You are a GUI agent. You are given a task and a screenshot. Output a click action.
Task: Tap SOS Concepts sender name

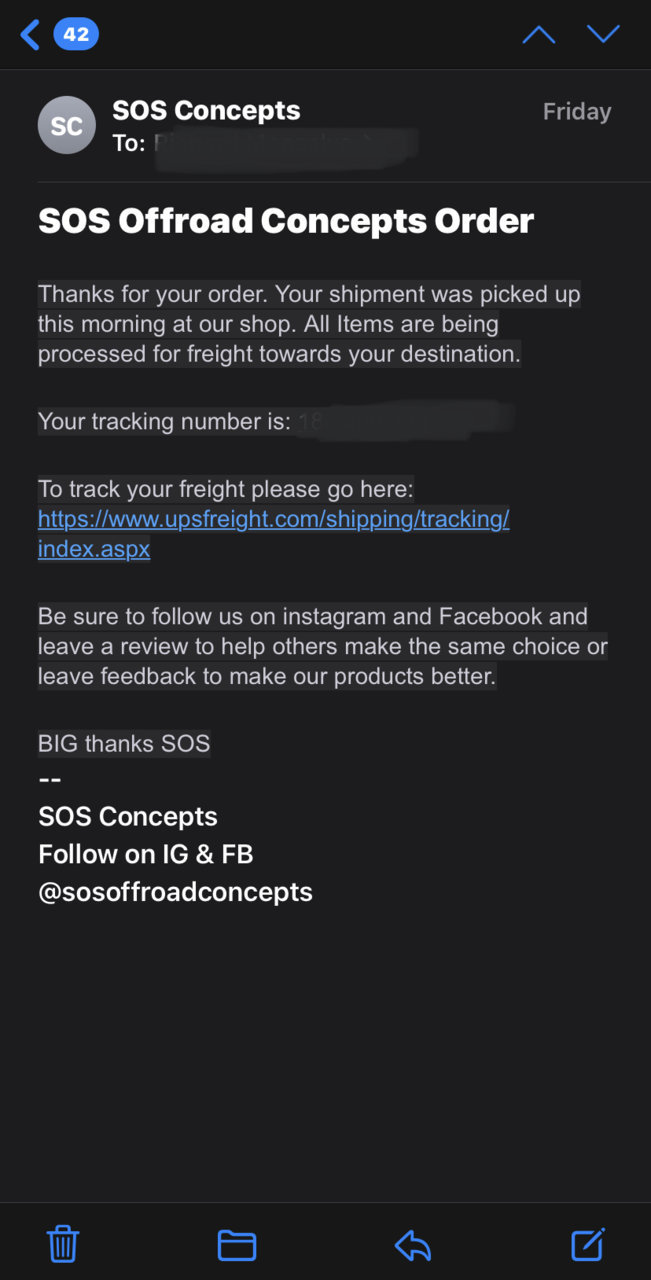click(206, 110)
